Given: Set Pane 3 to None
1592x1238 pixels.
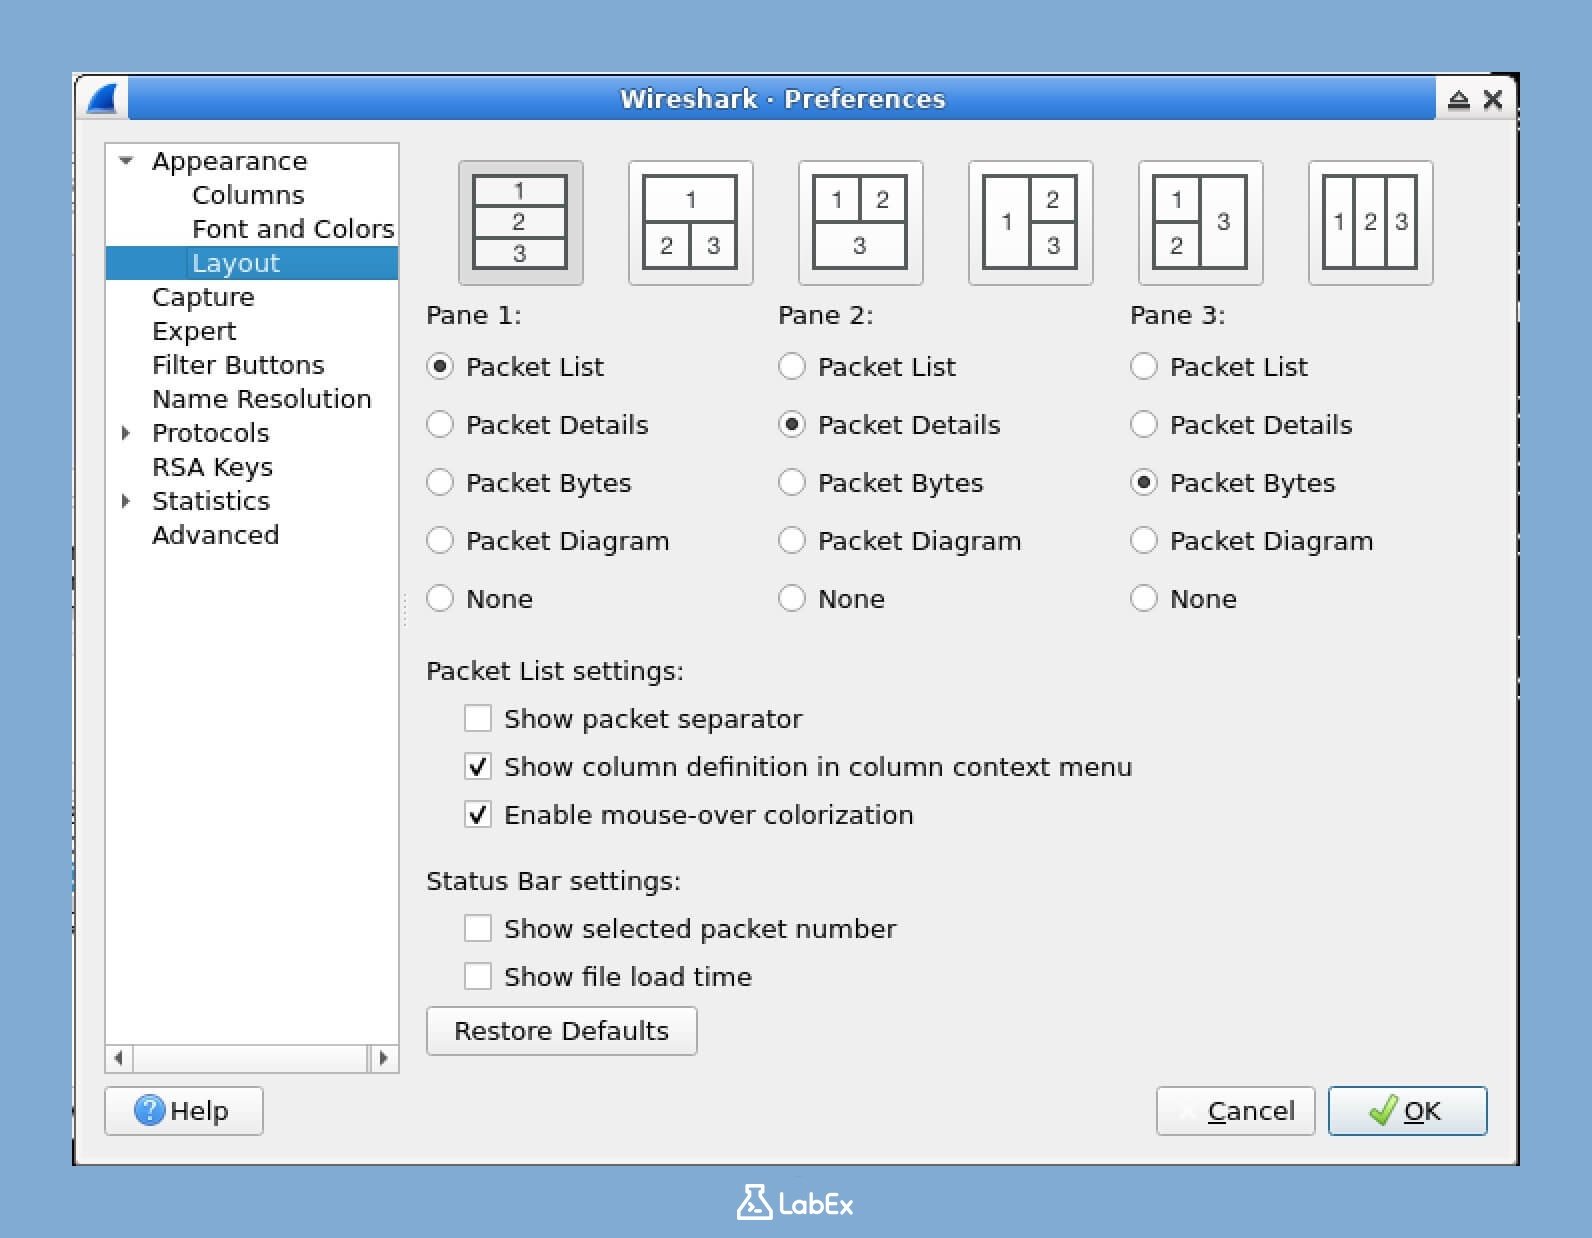Looking at the screenshot, I should coord(1184,599).
